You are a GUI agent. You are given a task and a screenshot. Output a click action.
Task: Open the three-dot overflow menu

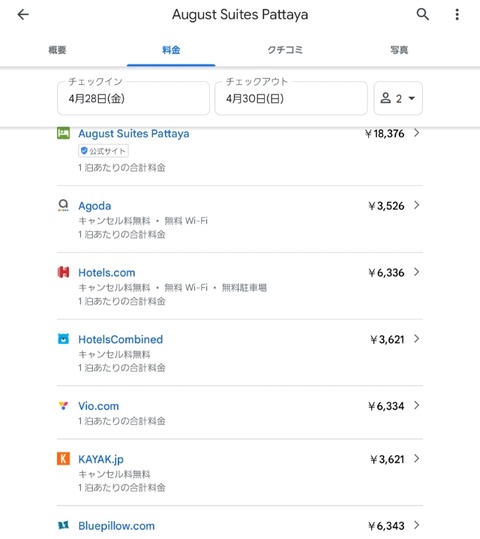(457, 14)
